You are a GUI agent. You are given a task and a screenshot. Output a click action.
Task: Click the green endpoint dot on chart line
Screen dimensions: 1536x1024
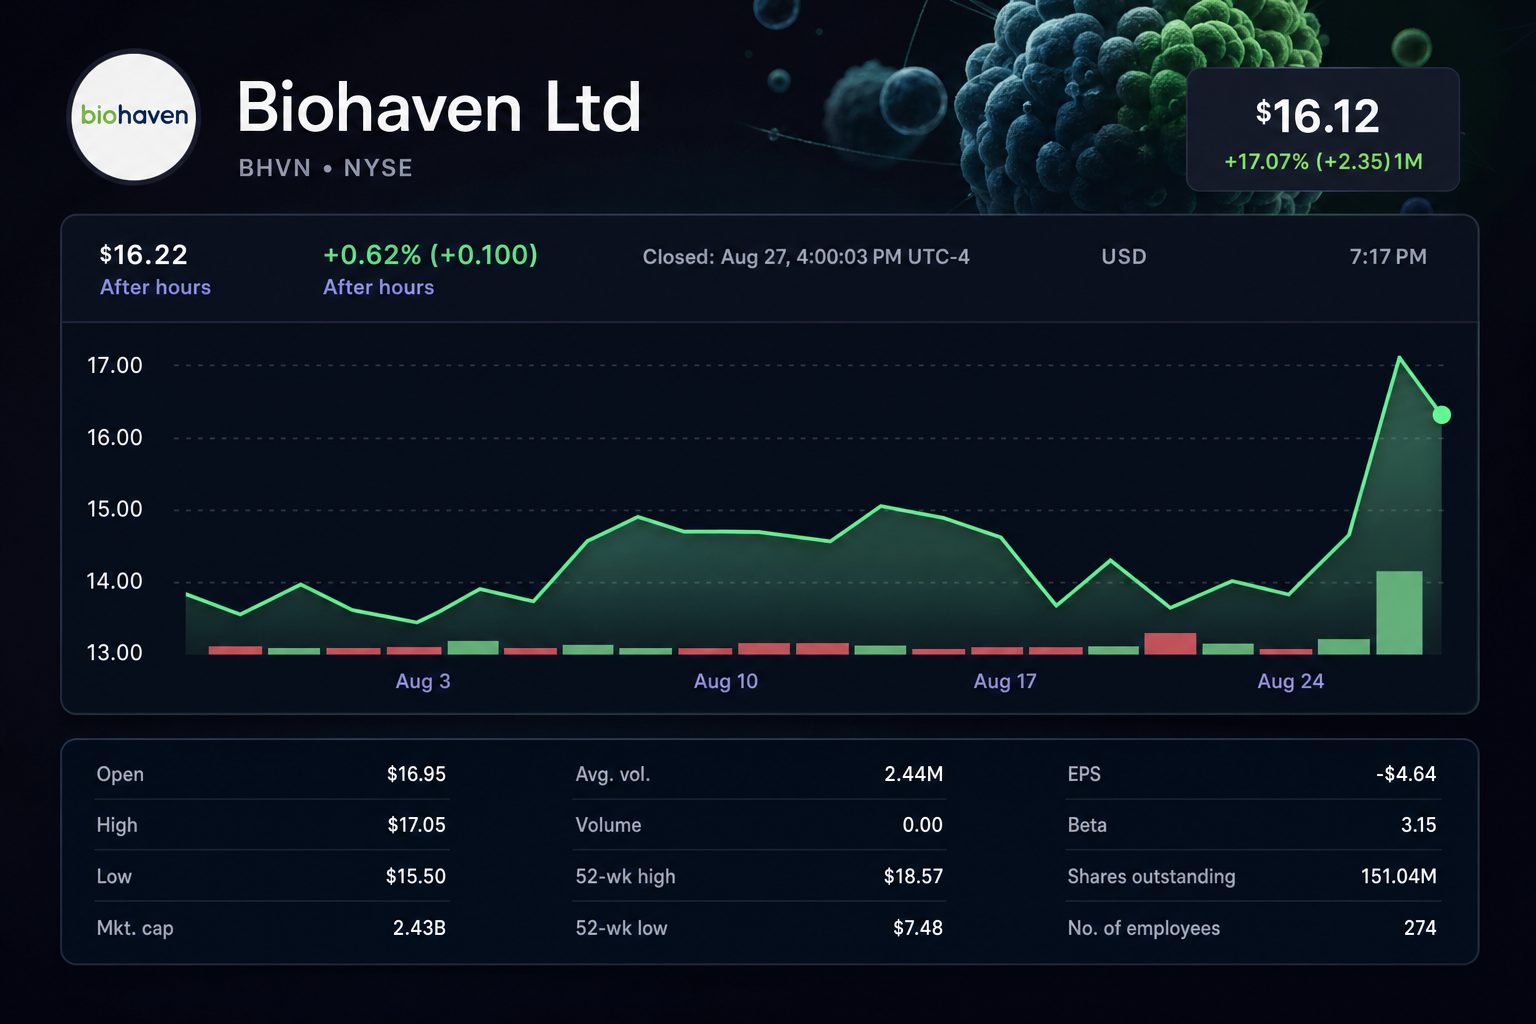click(1441, 414)
